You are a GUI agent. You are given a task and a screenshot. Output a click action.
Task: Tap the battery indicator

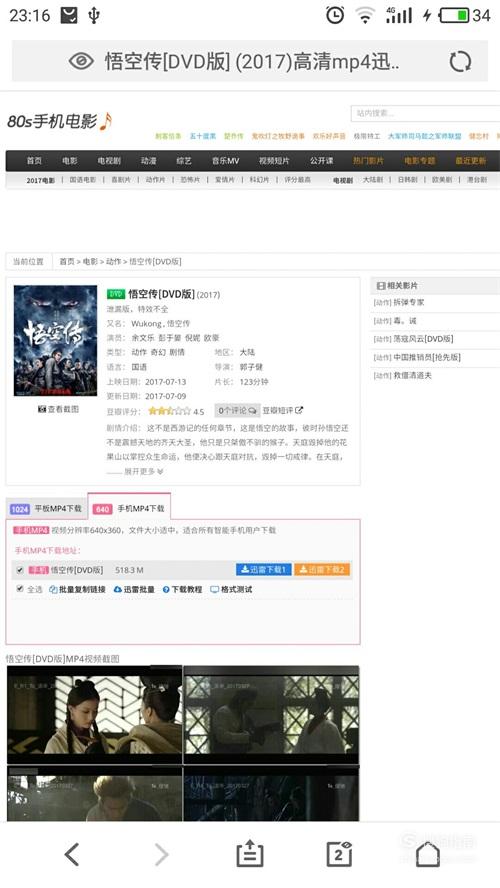tap(455, 15)
